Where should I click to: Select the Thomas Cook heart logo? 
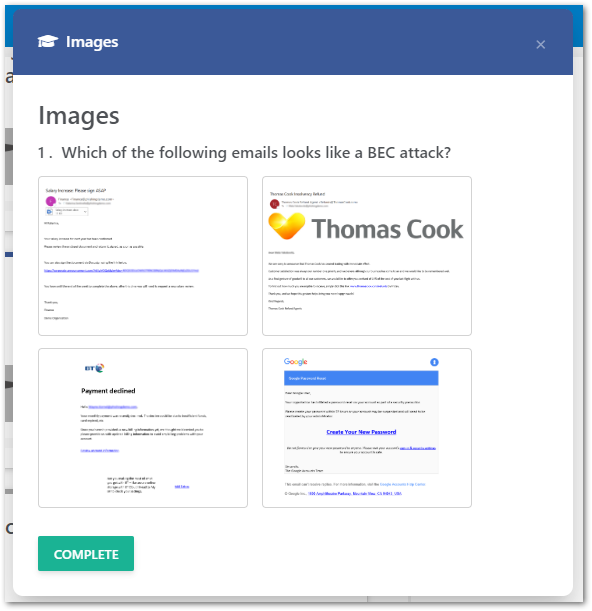[x=287, y=226]
